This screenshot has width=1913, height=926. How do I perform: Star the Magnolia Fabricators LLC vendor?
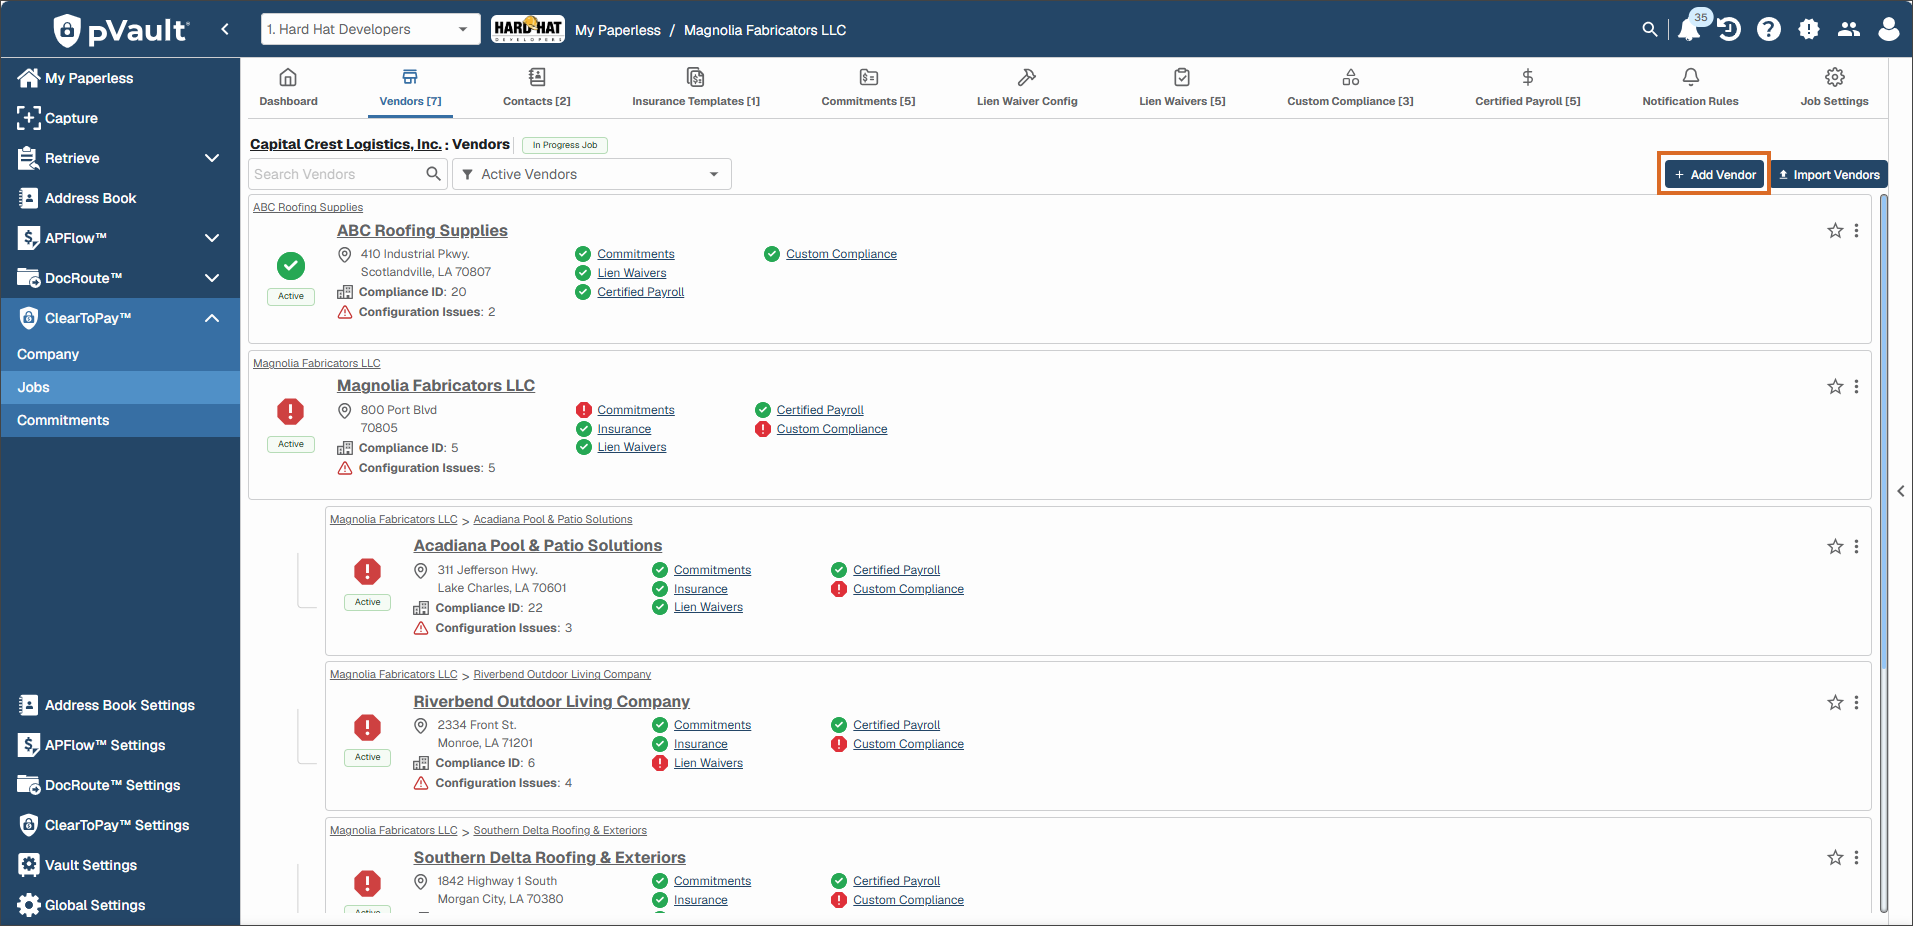(1835, 387)
